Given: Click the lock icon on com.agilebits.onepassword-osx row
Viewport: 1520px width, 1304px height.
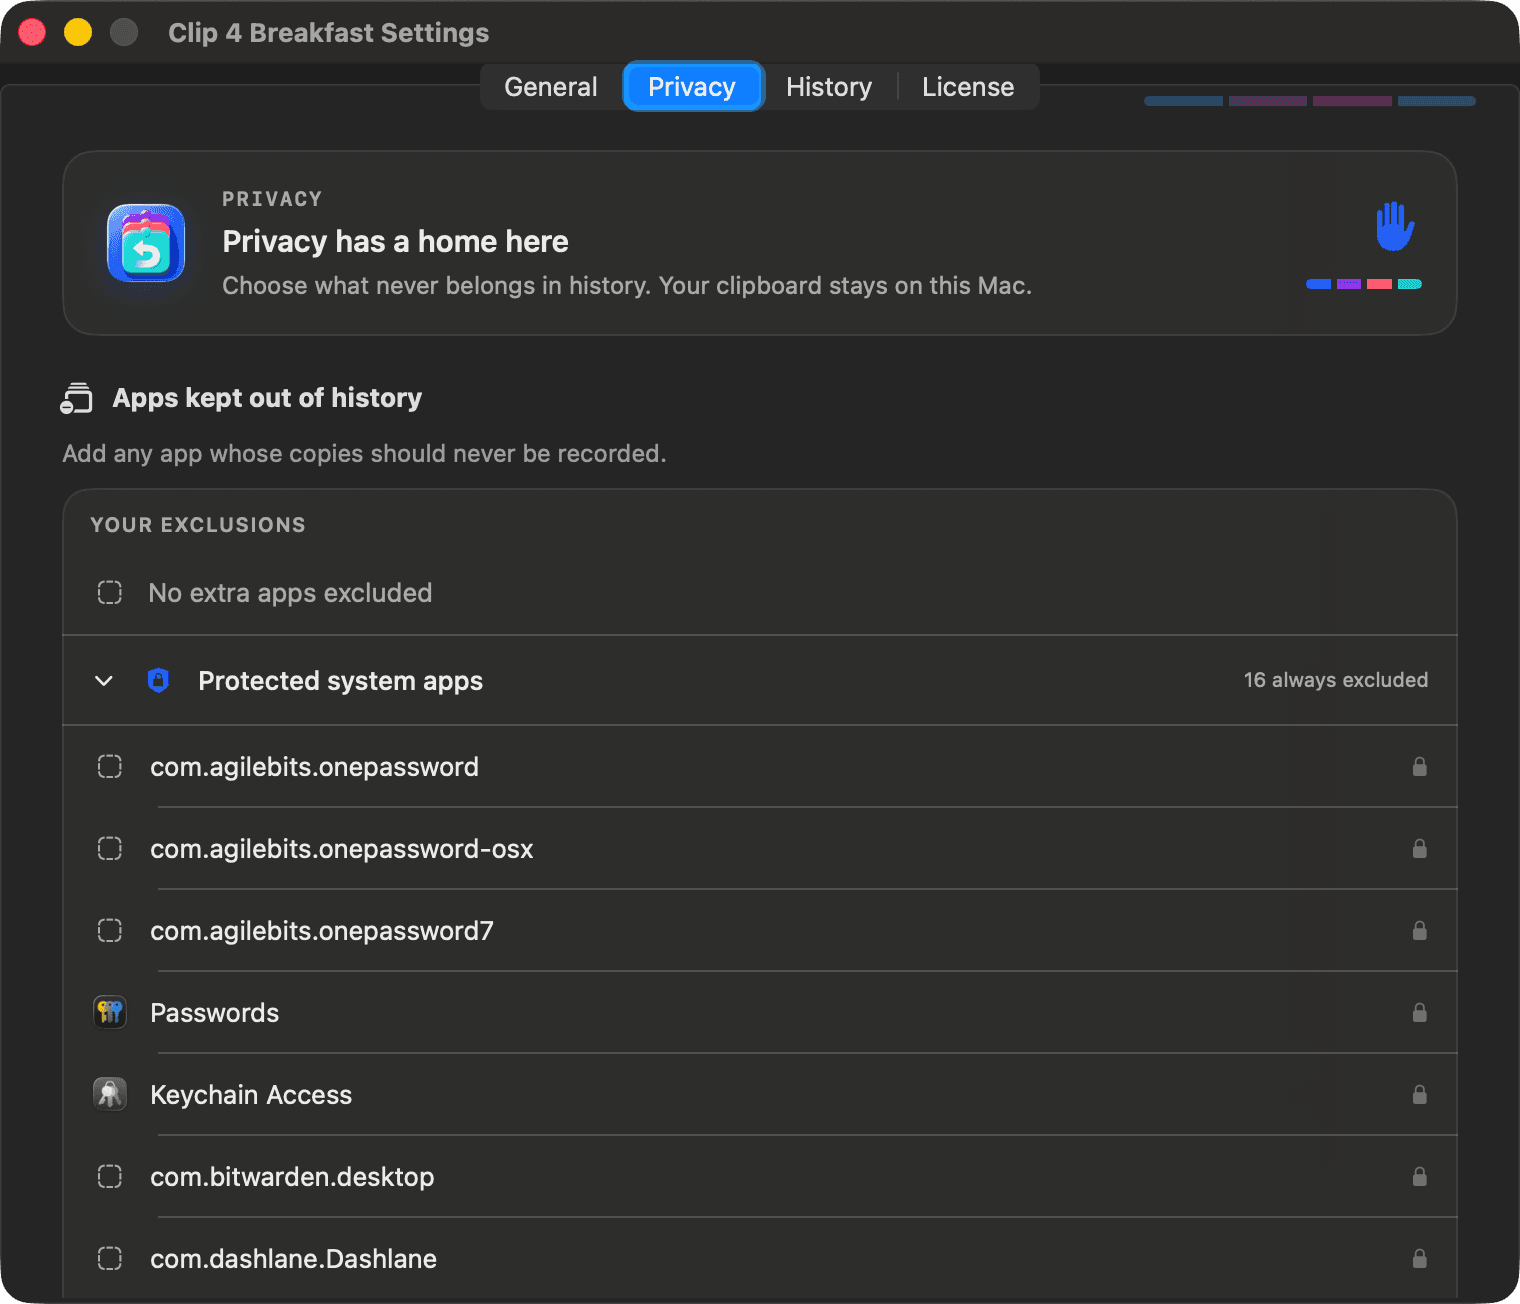Looking at the screenshot, I should click(1419, 849).
